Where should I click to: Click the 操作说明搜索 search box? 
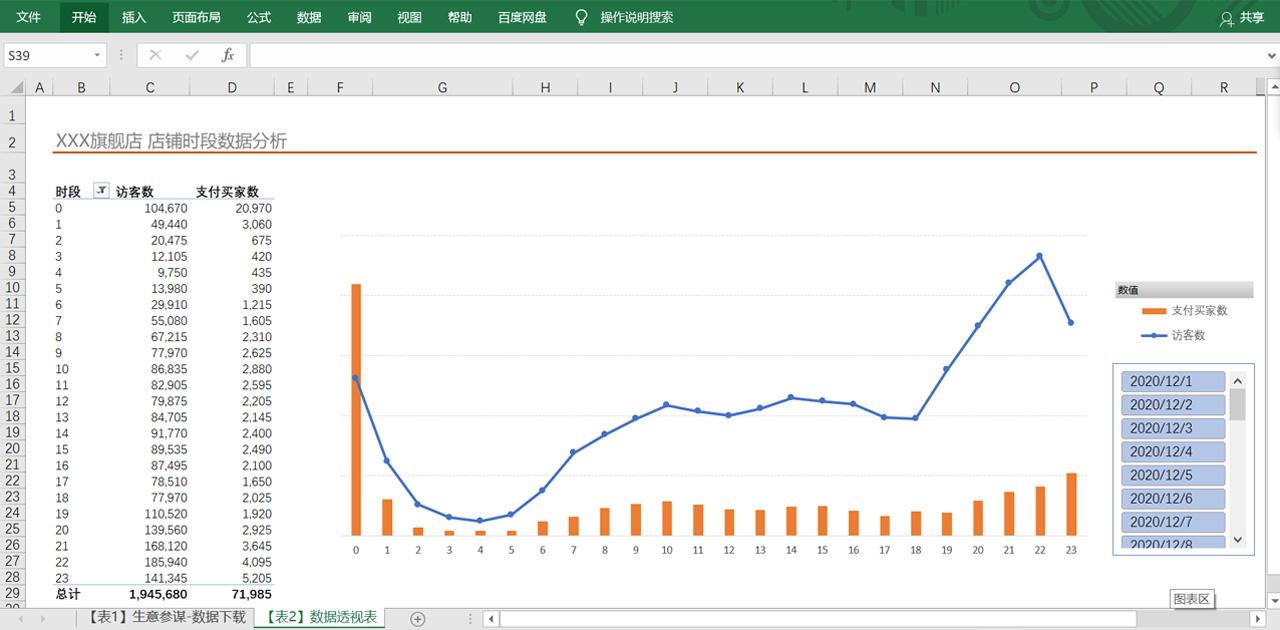pyautogui.click(x=637, y=17)
